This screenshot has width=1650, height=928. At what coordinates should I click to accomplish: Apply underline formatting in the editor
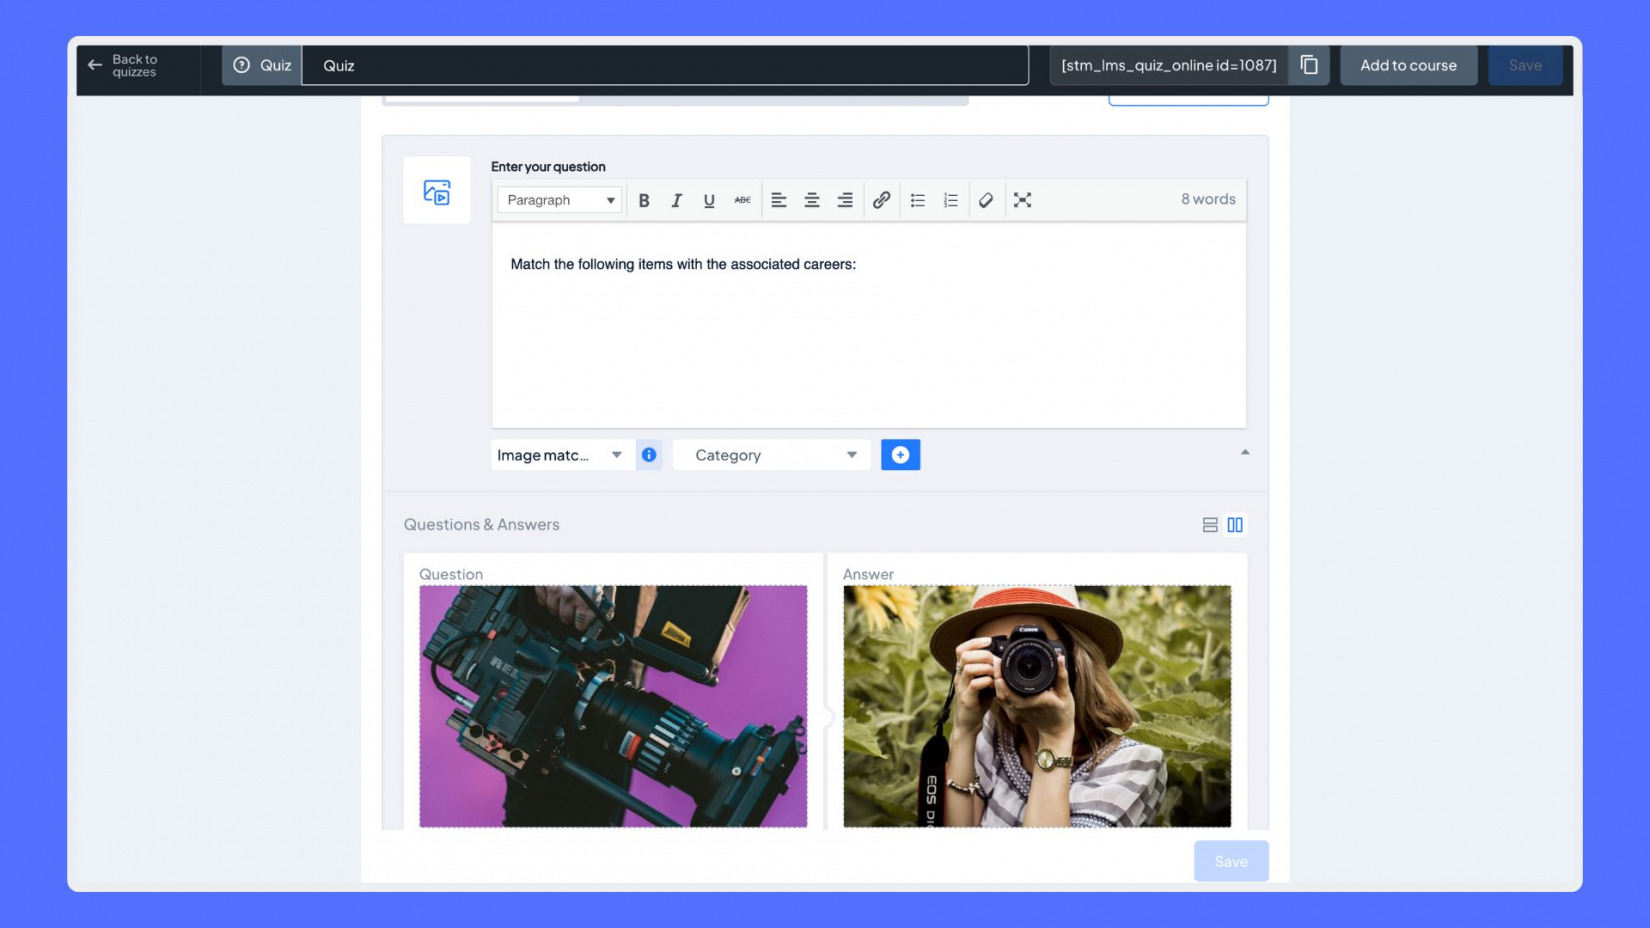pyautogui.click(x=709, y=200)
